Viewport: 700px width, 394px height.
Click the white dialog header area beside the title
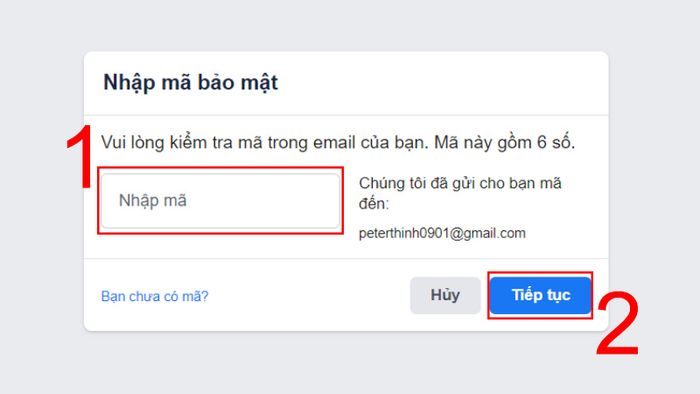[x=442, y=83]
